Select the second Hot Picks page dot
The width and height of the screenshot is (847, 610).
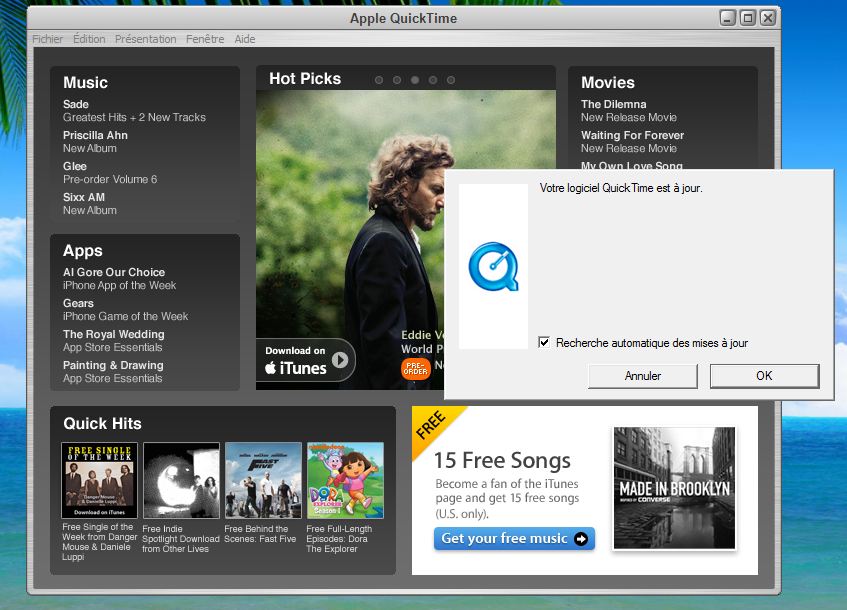click(397, 80)
